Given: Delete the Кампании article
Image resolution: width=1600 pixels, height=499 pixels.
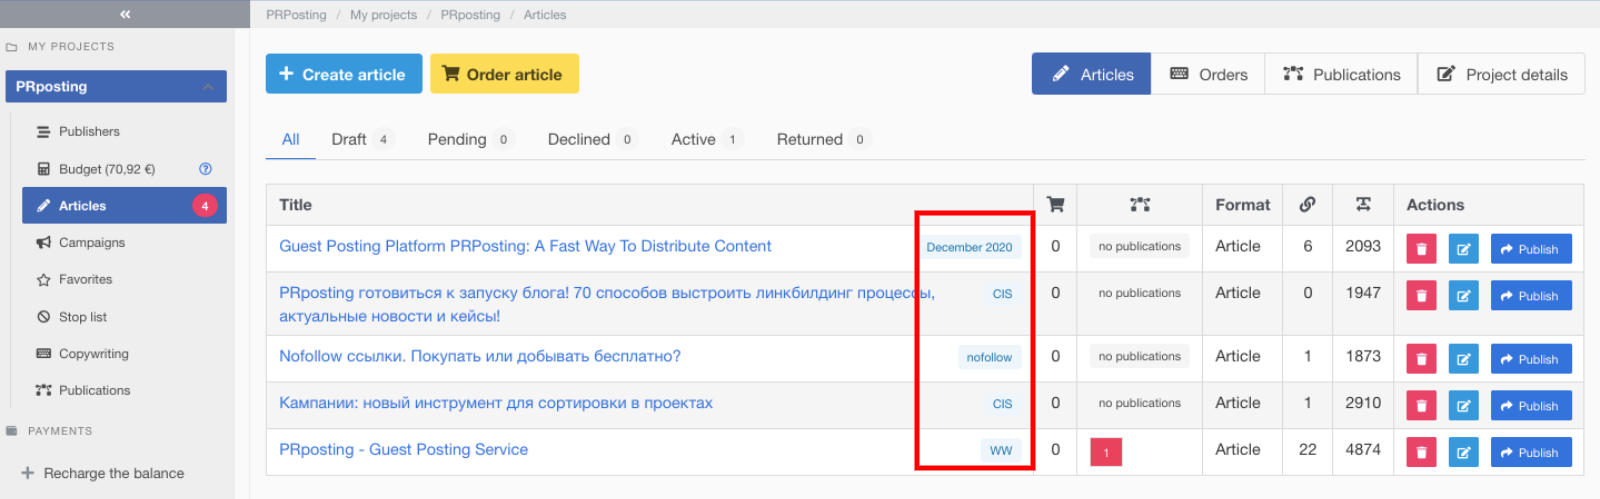Looking at the screenshot, I should (1421, 406).
